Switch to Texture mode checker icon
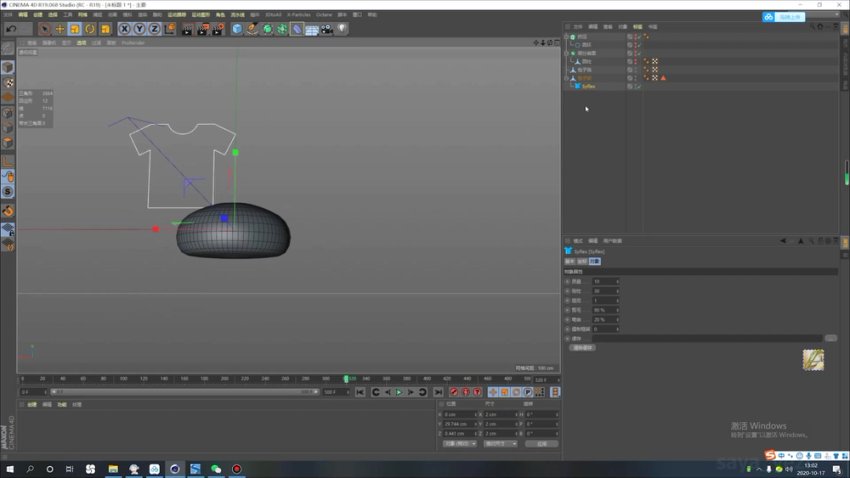The width and height of the screenshot is (850, 478). pos(8,82)
